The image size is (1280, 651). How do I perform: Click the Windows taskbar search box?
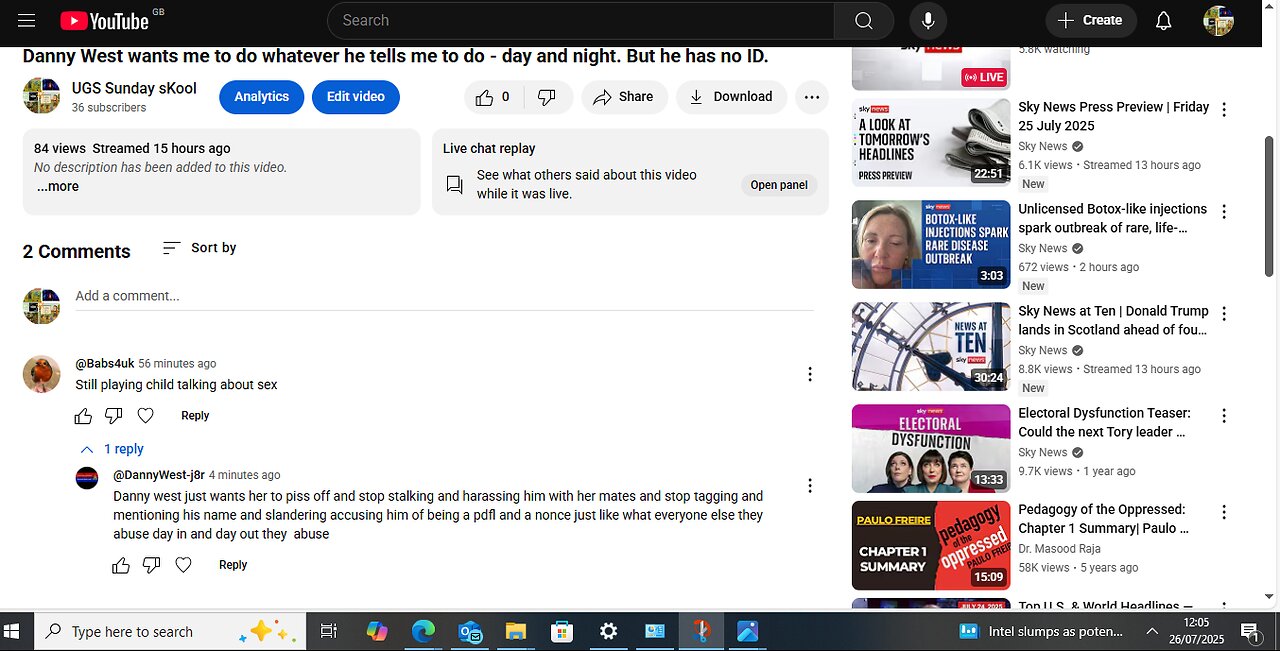pos(170,632)
